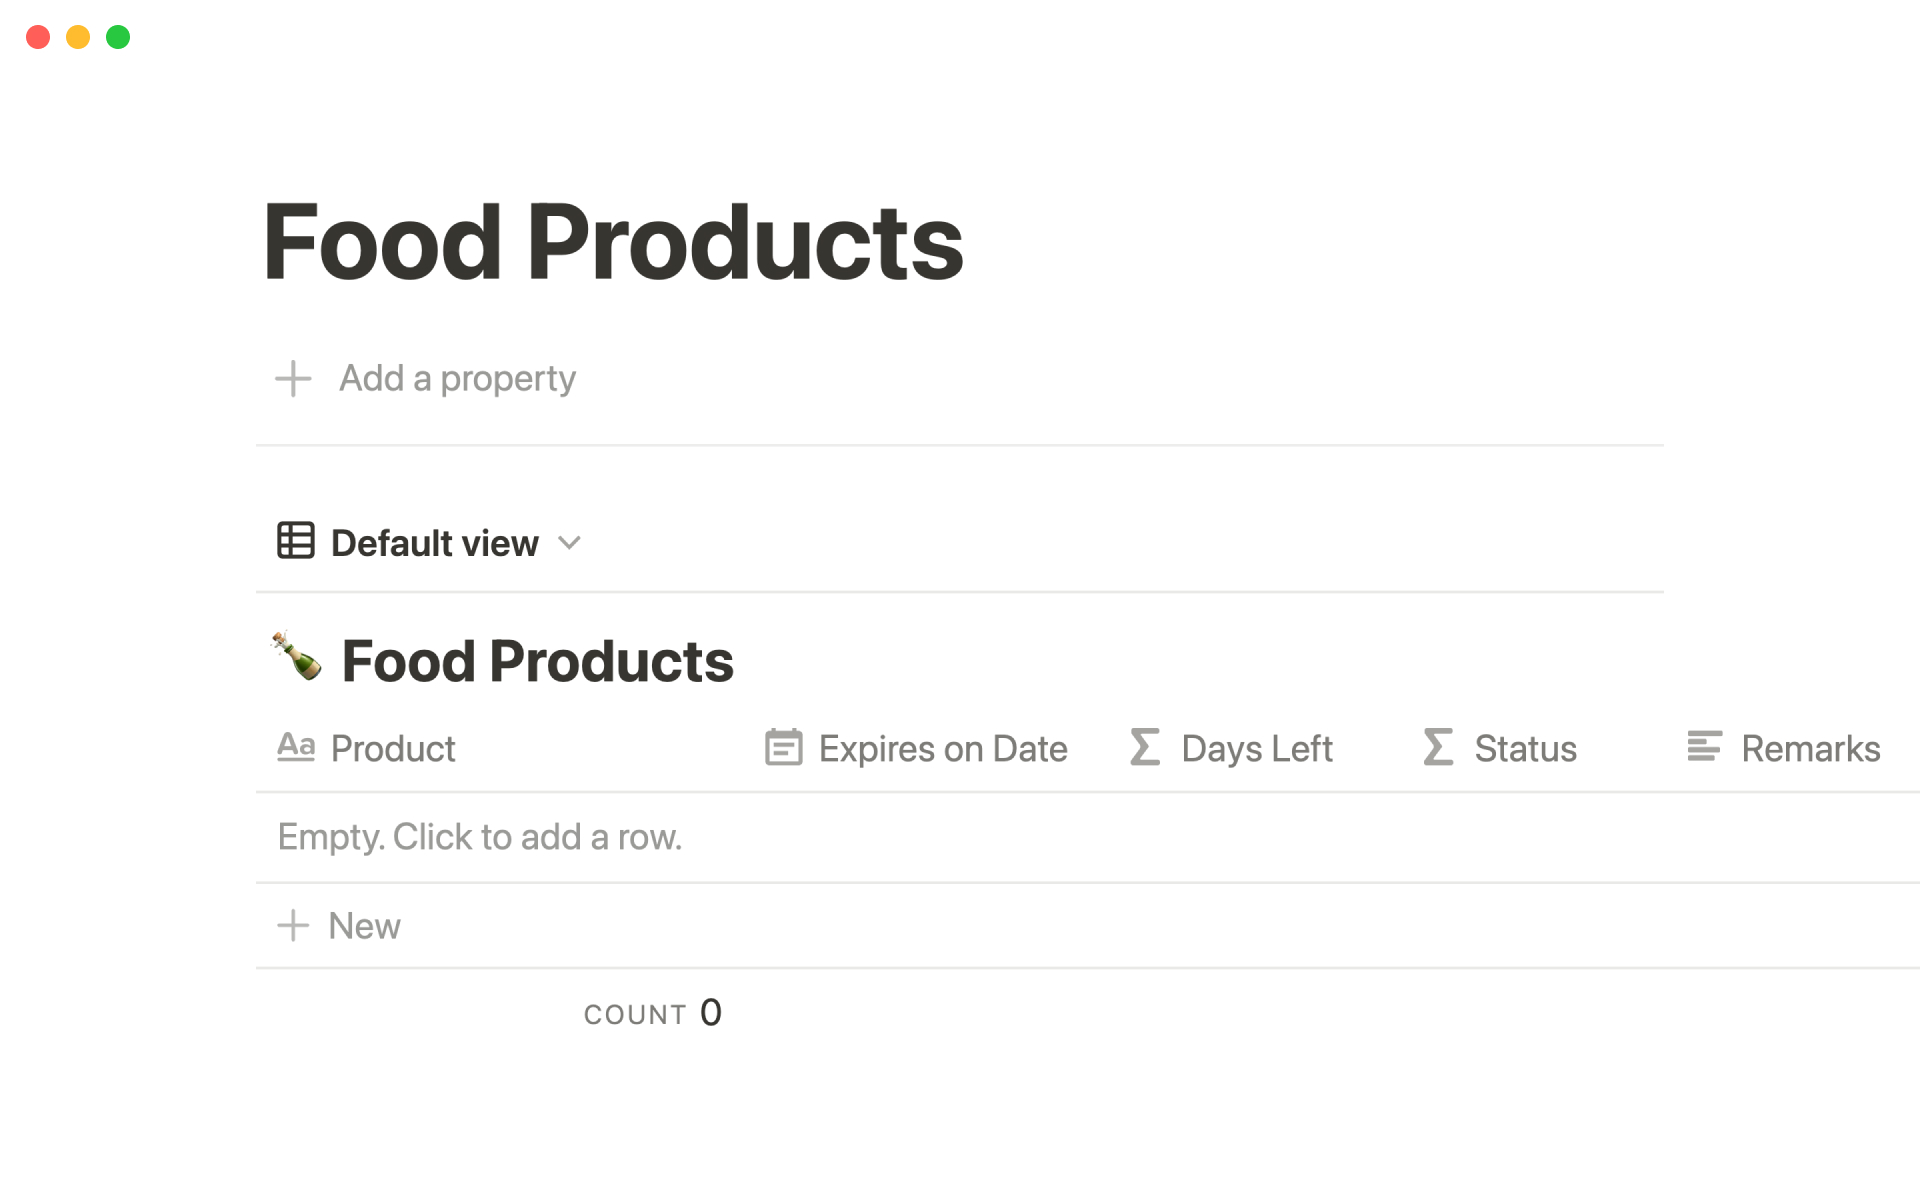Select the Default view tab label

pyautogui.click(x=434, y=543)
